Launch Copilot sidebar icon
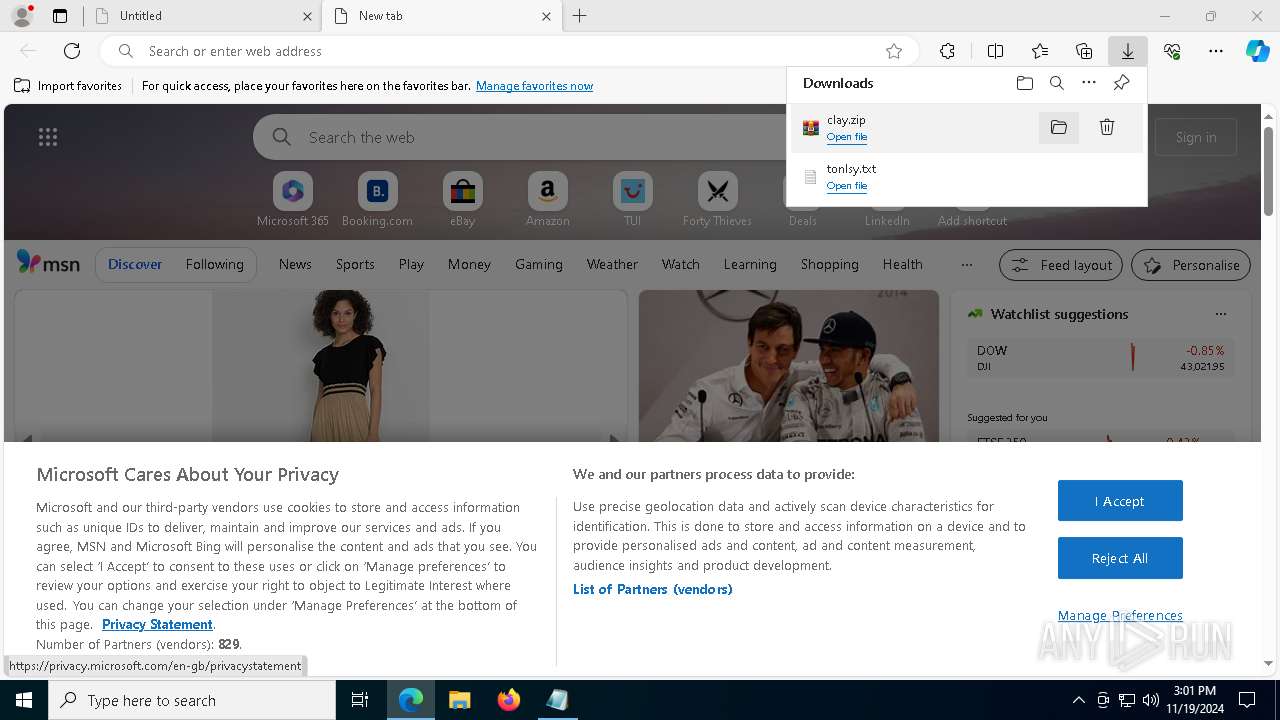The width and height of the screenshot is (1280, 720). point(1258,51)
